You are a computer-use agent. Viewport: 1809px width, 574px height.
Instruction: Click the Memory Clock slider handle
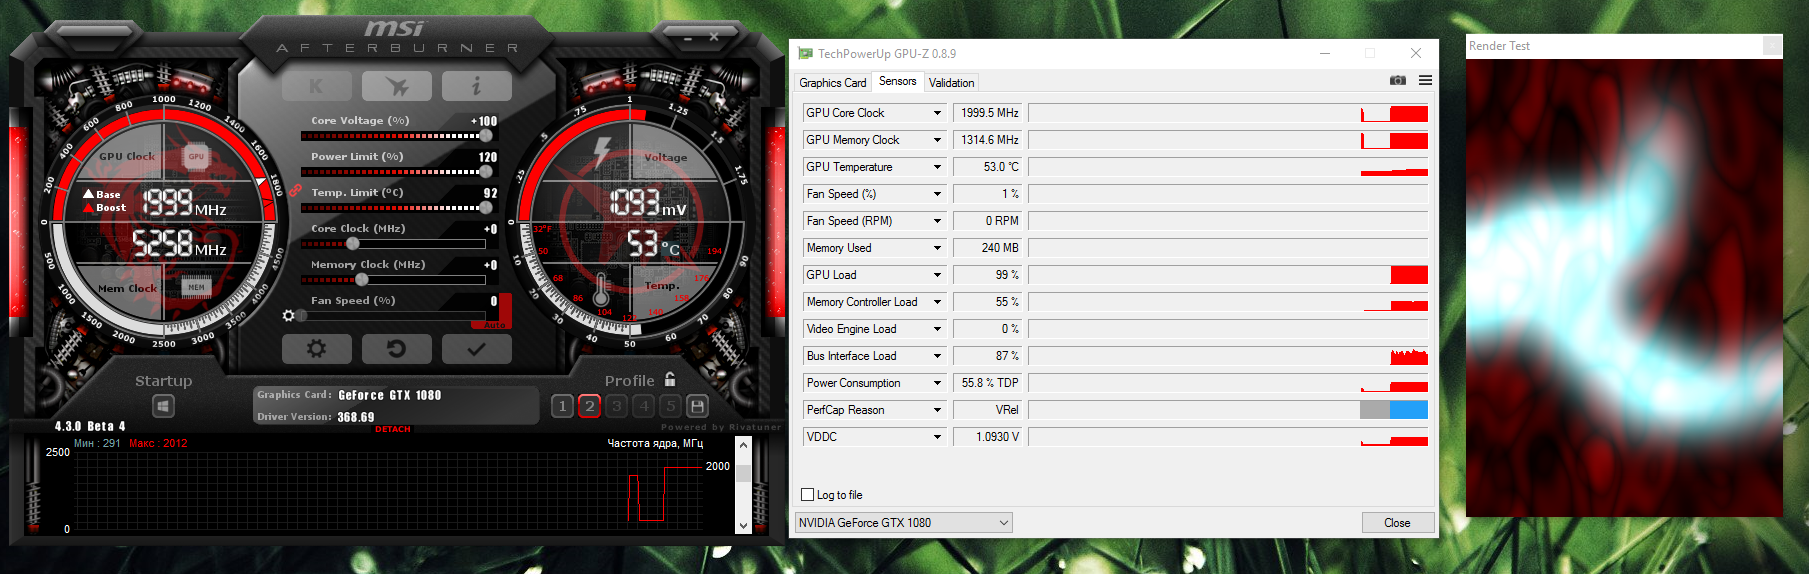tap(361, 279)
